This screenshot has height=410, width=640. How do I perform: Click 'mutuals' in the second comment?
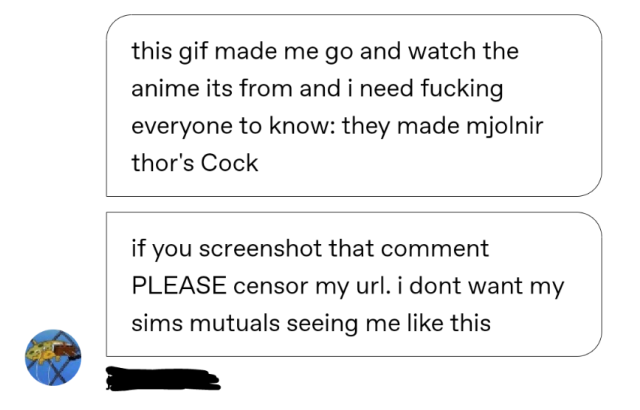coord(235,323)
